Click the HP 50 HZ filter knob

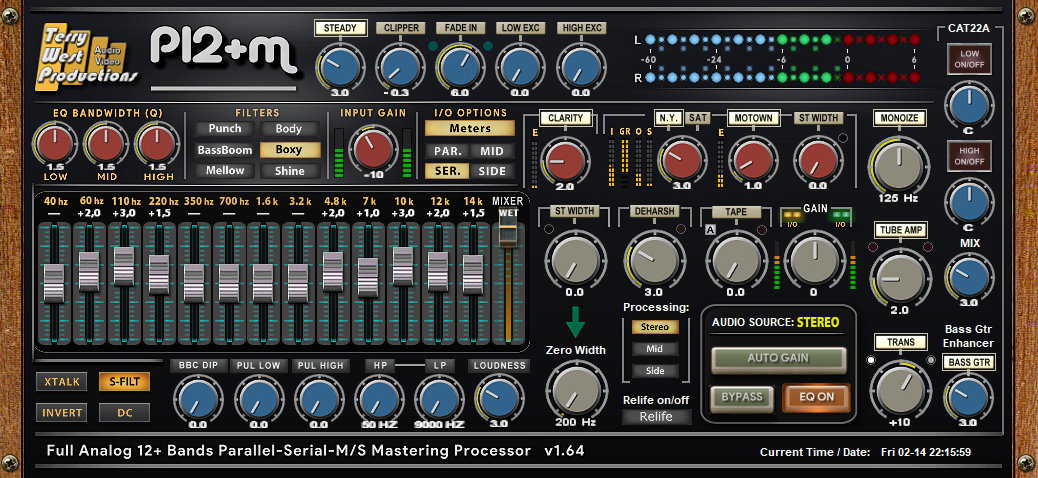tap(379, 399)
